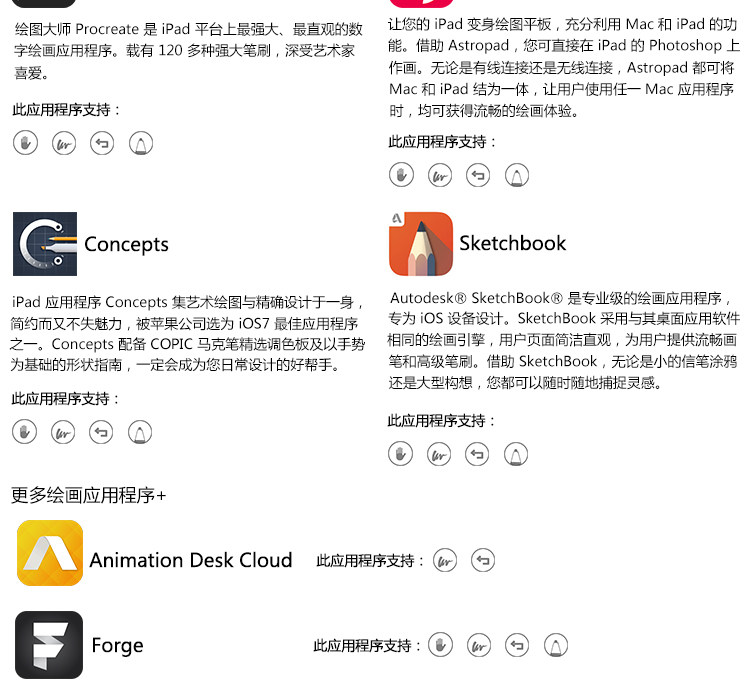
Task: Open the Sketchbook app title link
Action: coord(513,243)
